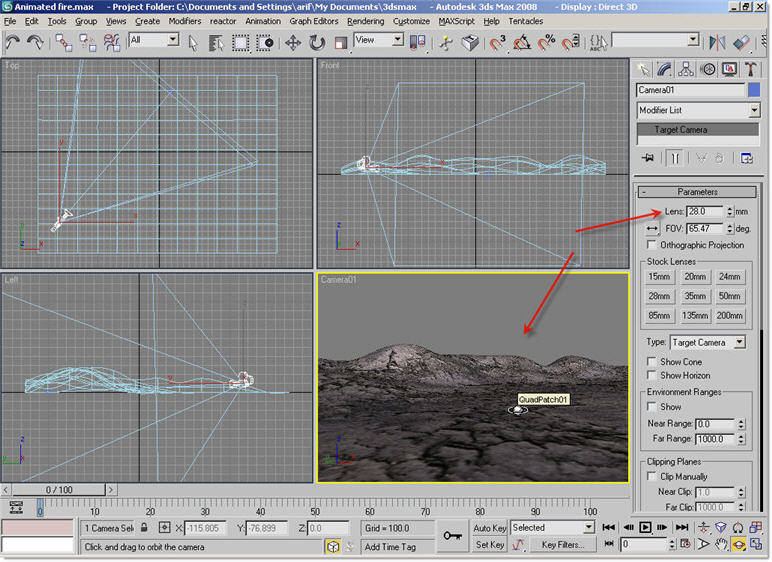
Task: Toggle the Show Cone checkbox
Action: [653, 362]
